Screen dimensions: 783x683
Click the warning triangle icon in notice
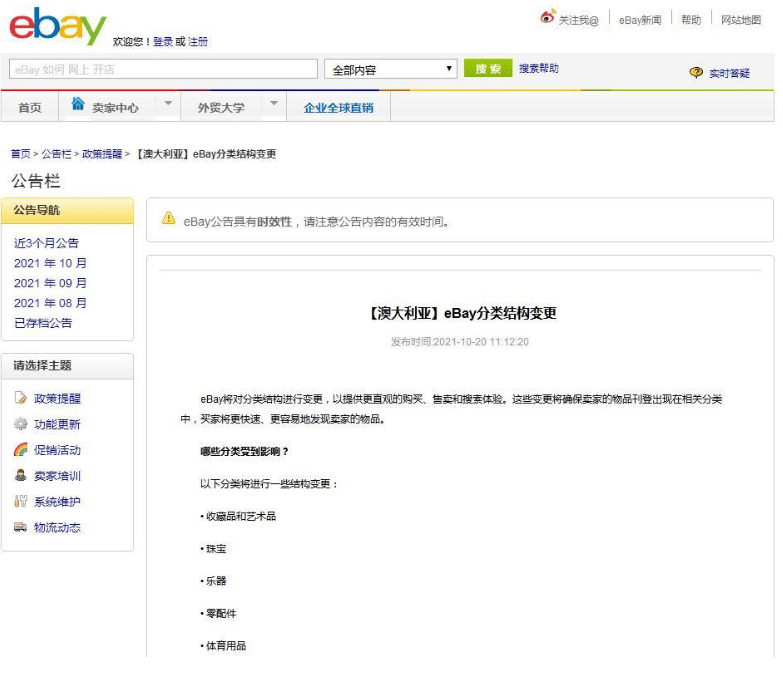169,218
